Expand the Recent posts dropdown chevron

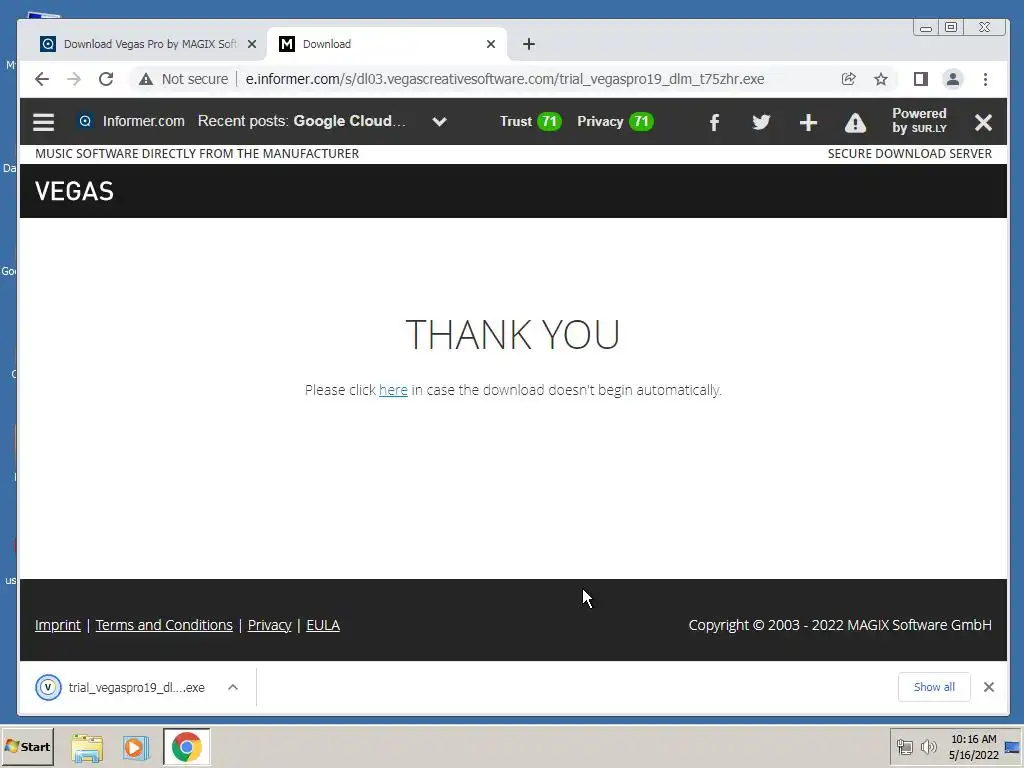[440, 121]
